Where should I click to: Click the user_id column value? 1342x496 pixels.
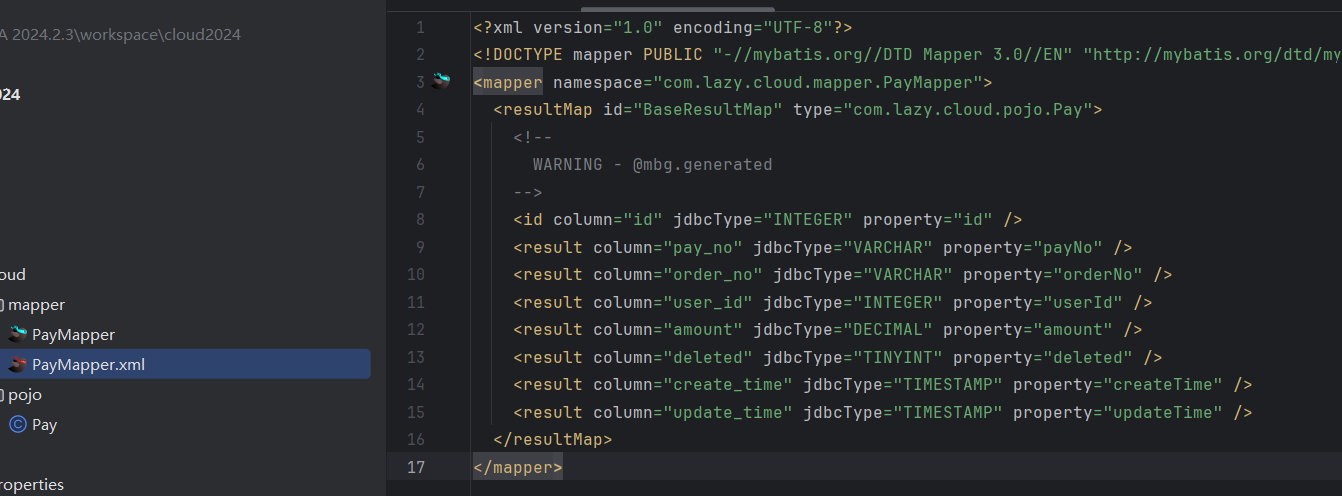708,302
